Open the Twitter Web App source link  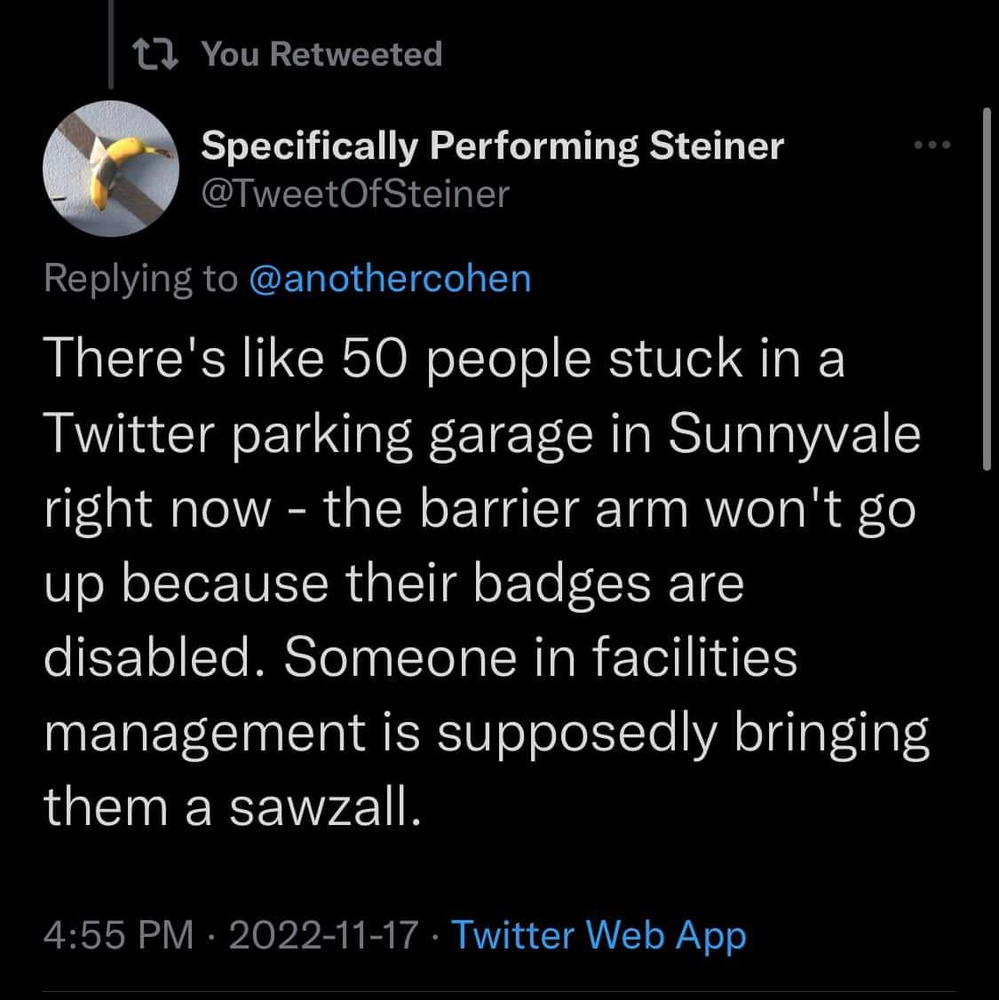pyautogui.click(x=599, y=936)
